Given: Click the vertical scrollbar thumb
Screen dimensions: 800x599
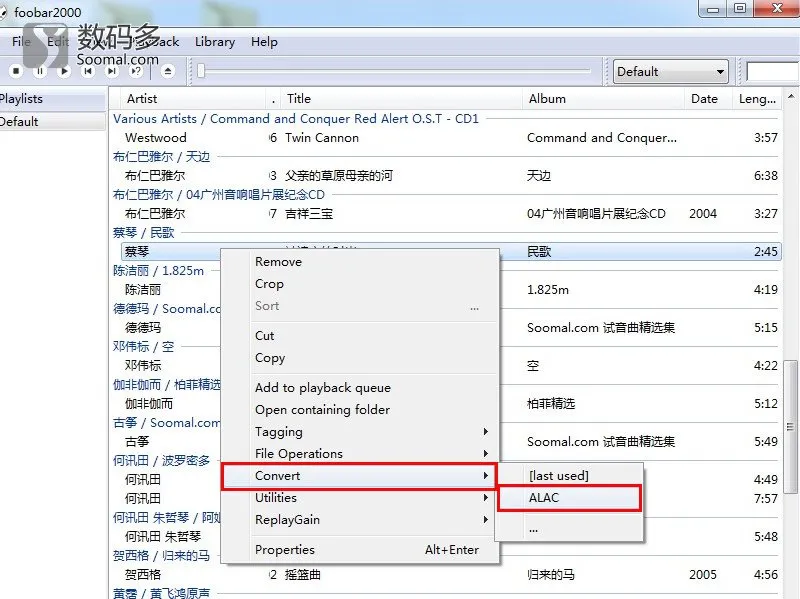Looking at the screenshot, I should 791,427.
